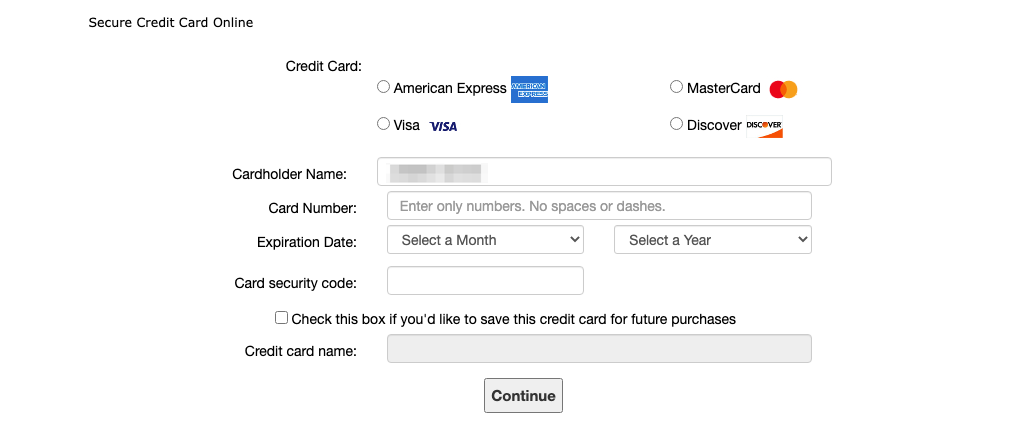Screen dimensions: 1025x429
Task: Click the Credit card name field
Action: (x=599, y=349)
